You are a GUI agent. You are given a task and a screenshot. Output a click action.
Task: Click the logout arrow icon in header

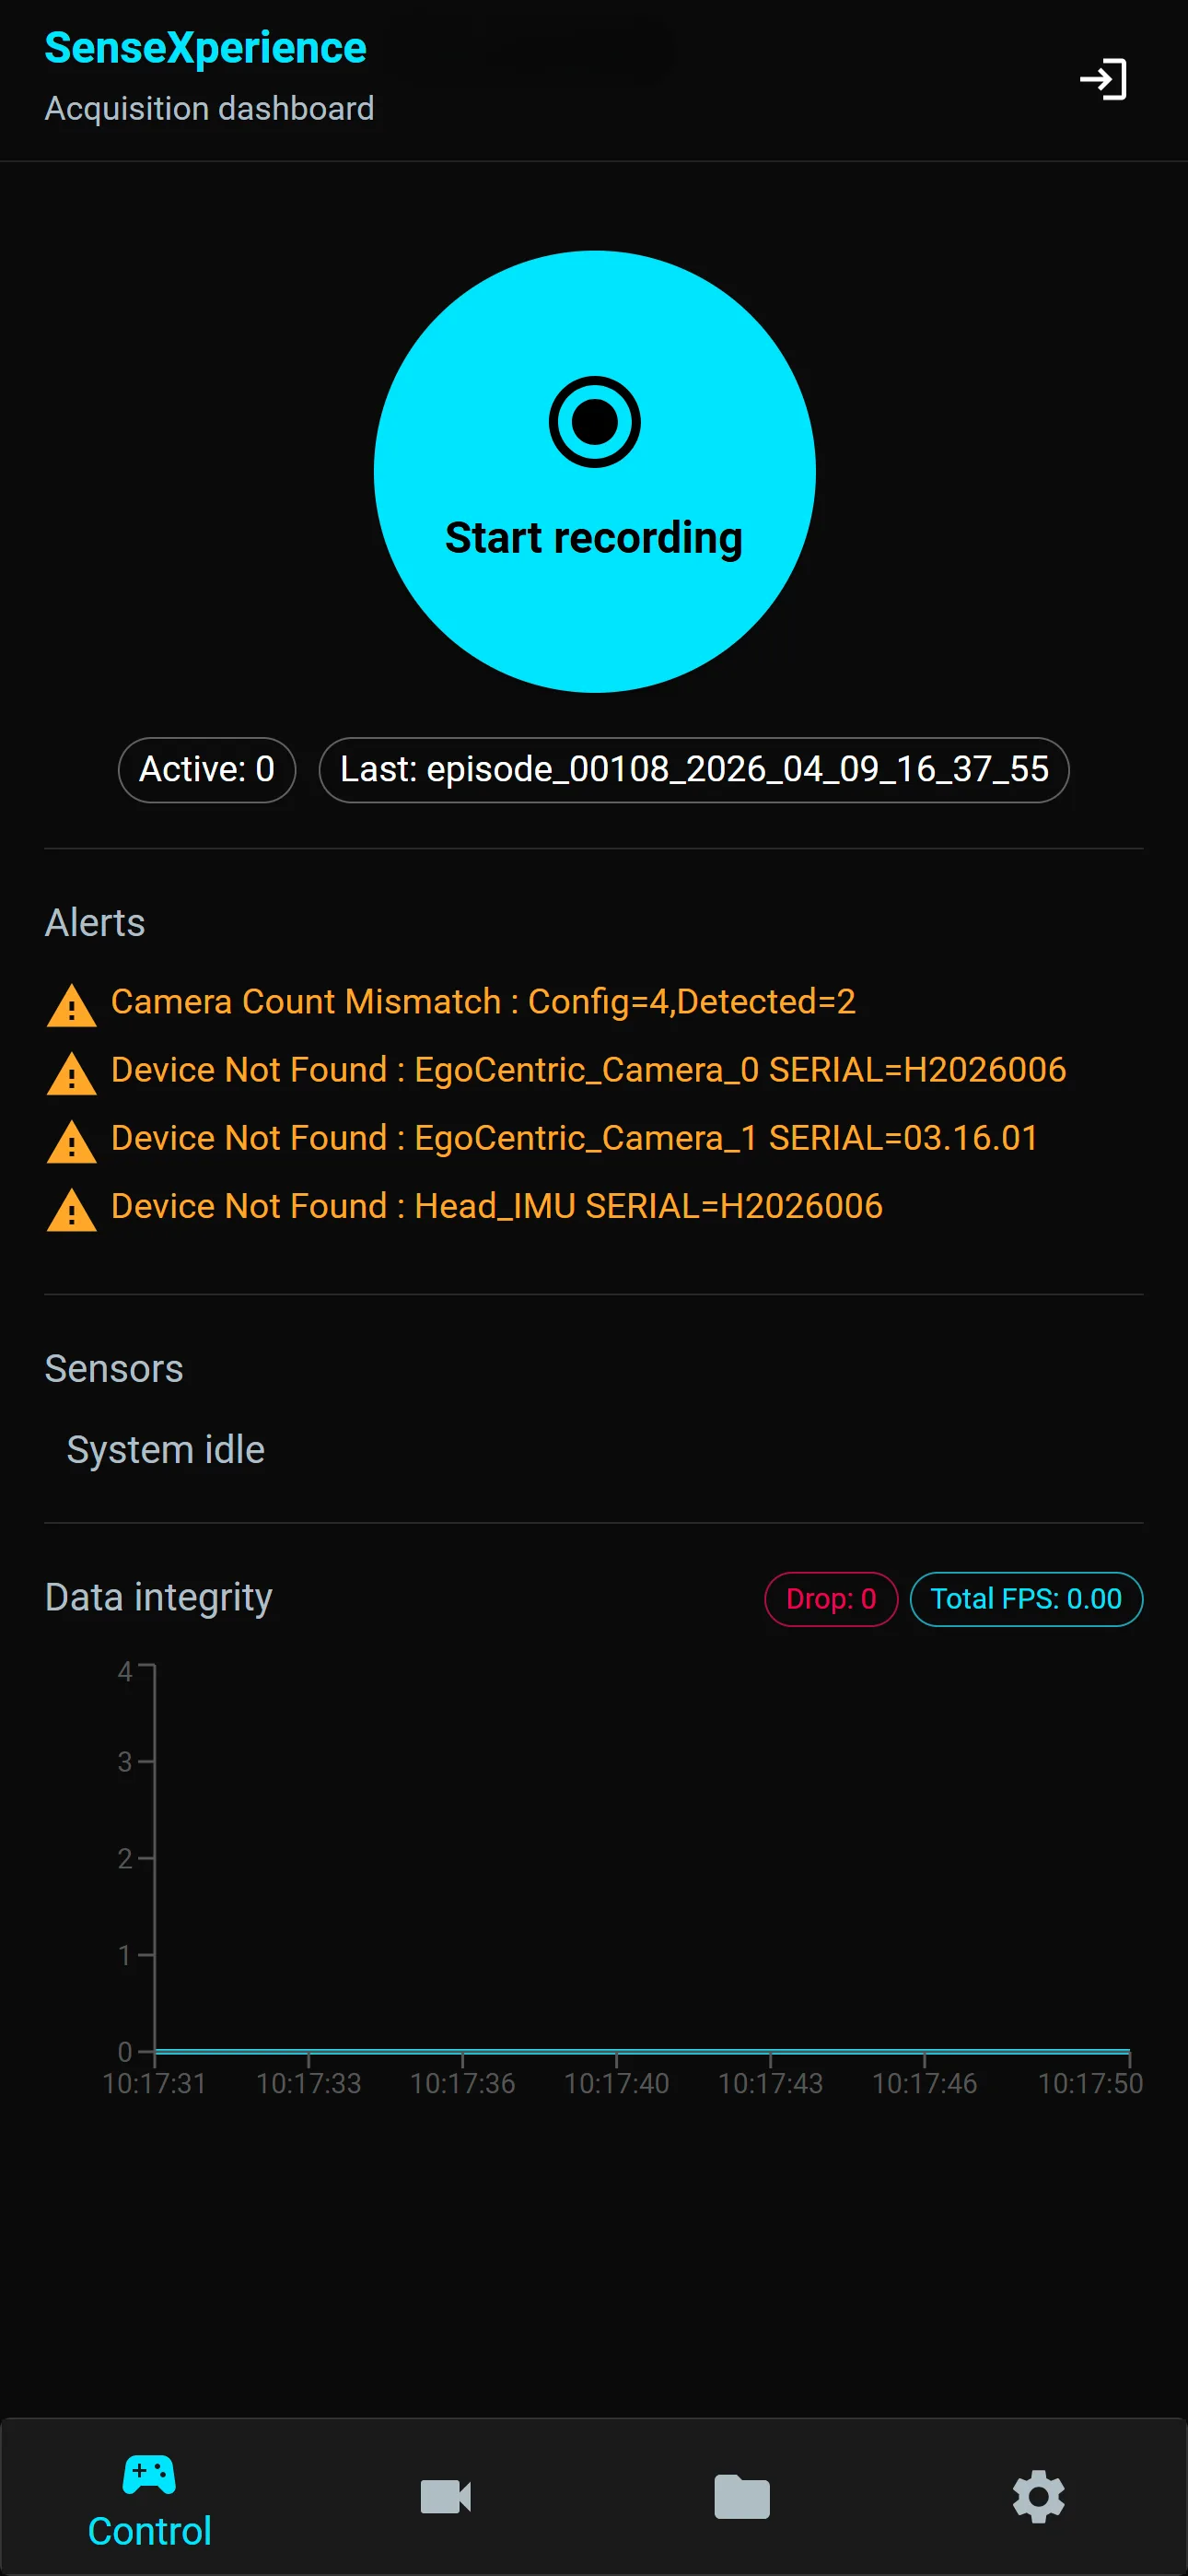tap(1103, 80)
